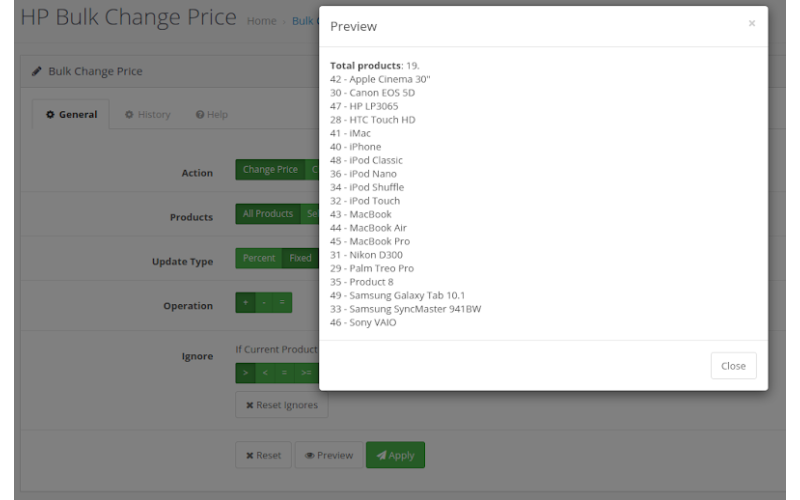
Task: Open the Help tab
Action: coord(212,114)
